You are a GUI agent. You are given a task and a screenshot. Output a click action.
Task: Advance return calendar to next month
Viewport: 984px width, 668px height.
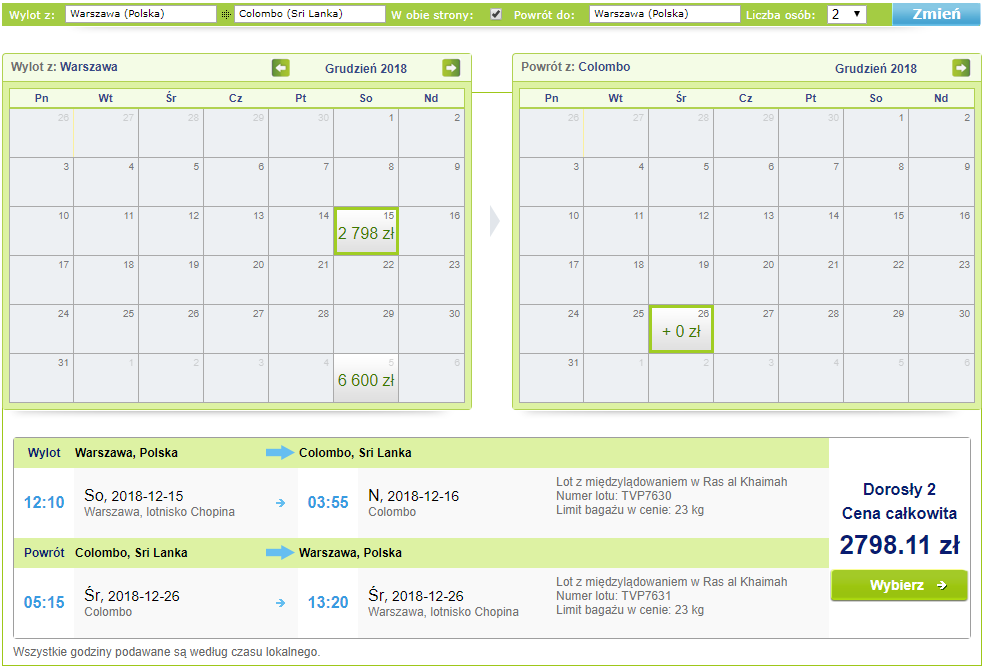961,68
